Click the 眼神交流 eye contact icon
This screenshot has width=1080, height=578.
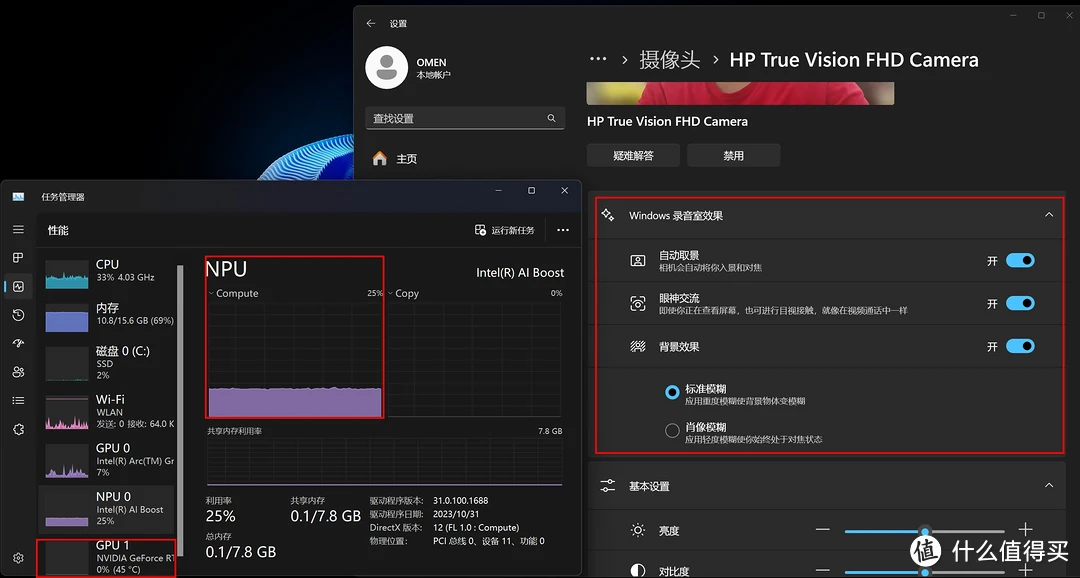pos(638,303)
